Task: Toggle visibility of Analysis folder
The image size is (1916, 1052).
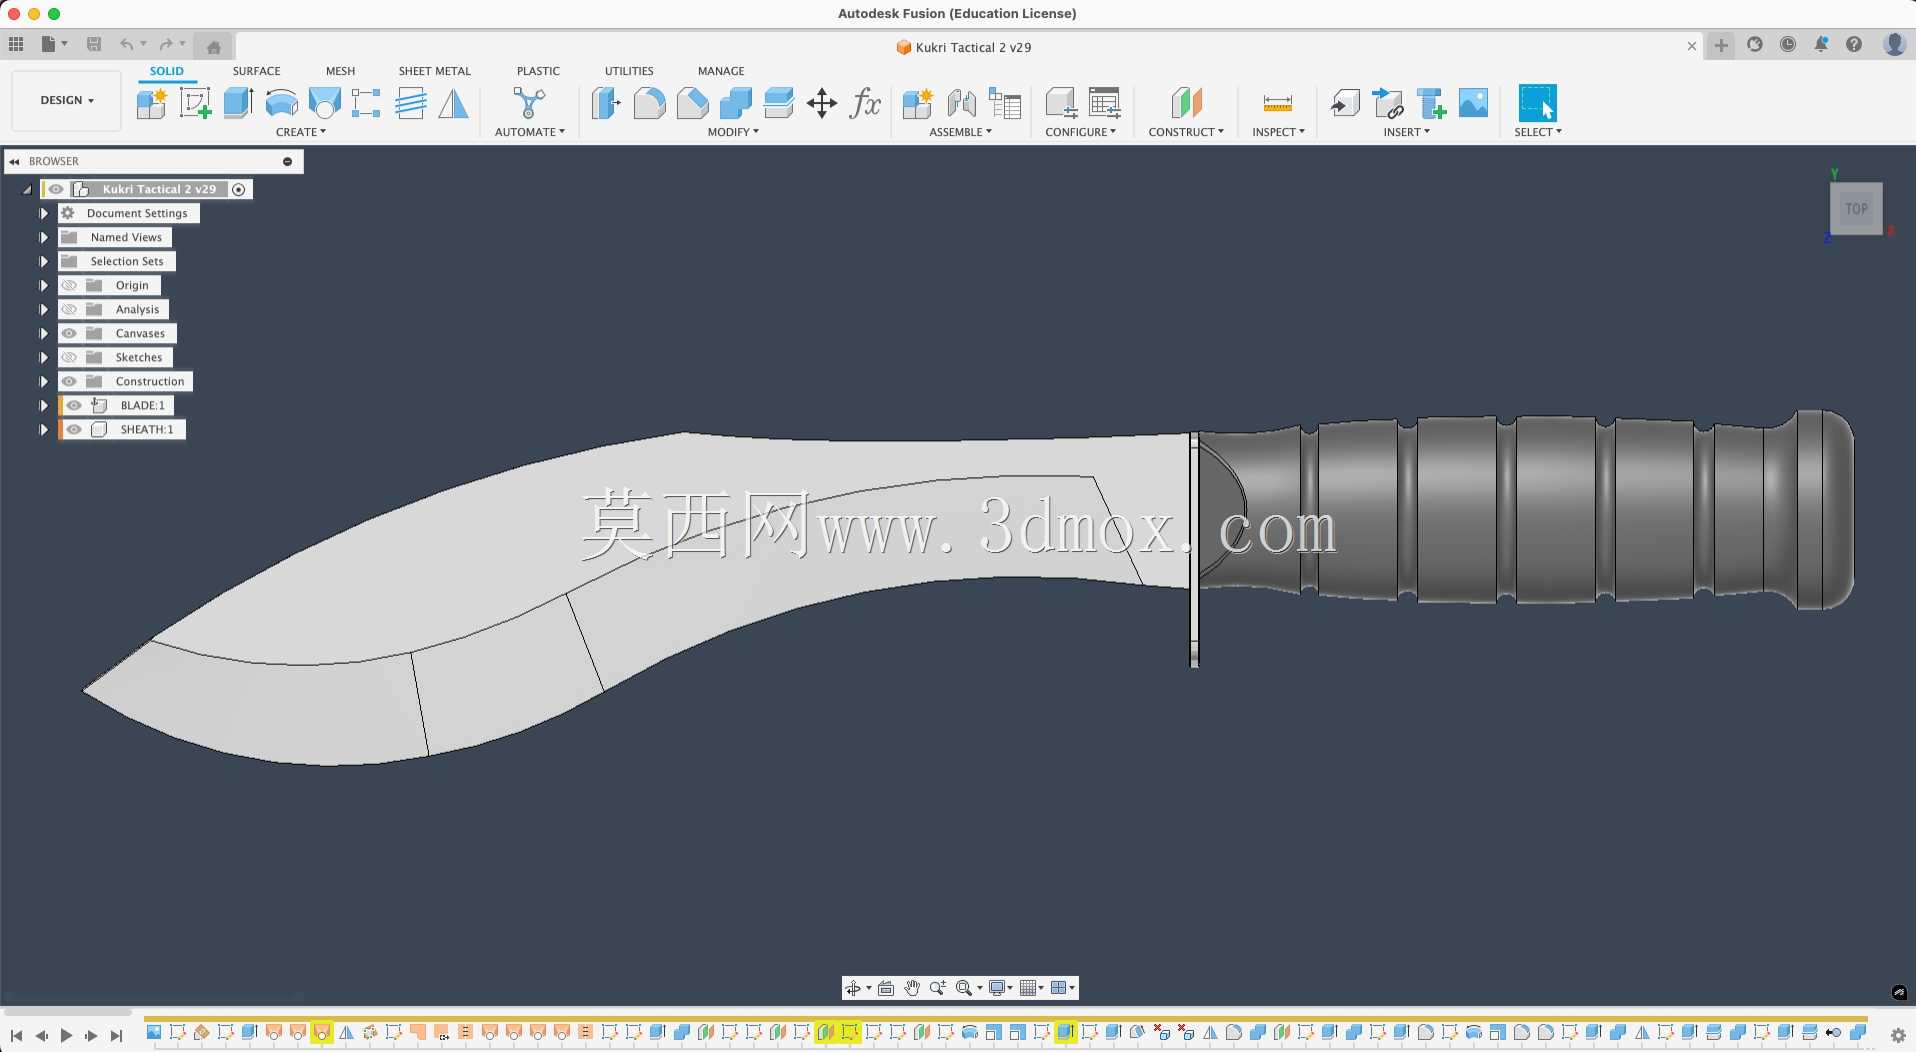Action: pos(69,309)
